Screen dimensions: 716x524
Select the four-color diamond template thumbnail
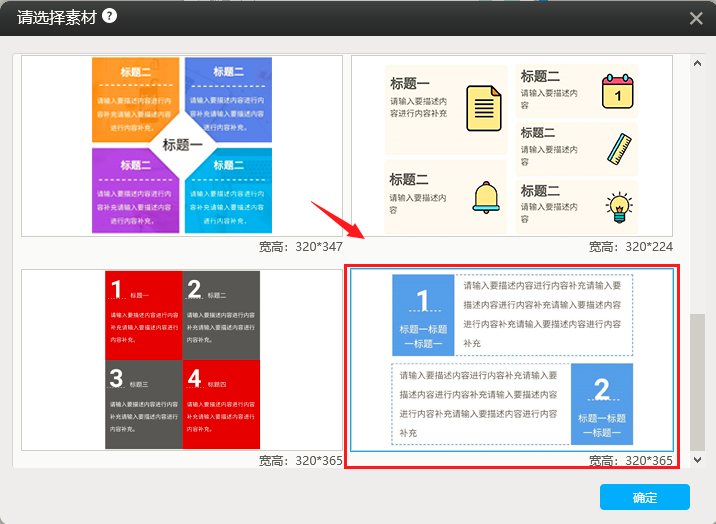182,145
